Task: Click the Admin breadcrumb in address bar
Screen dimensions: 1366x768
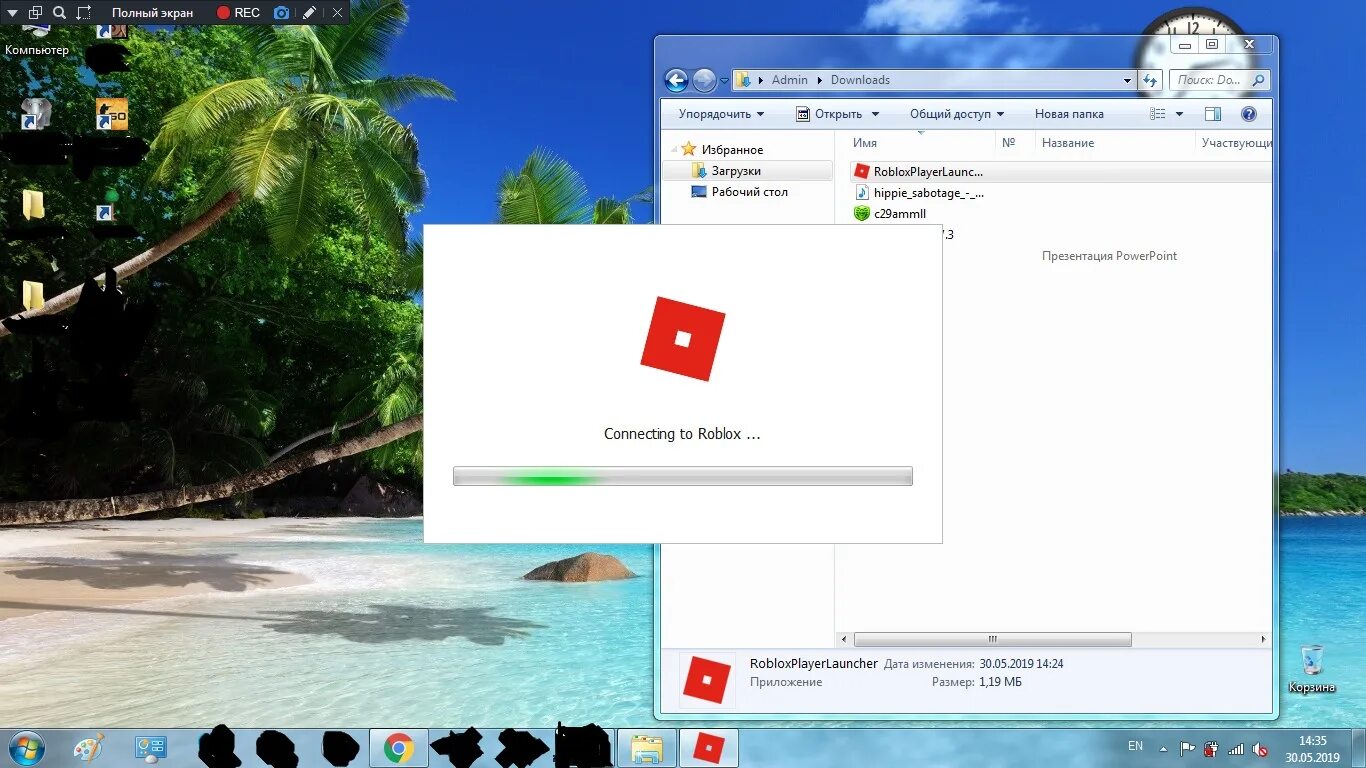Action: tap(789, 80)
